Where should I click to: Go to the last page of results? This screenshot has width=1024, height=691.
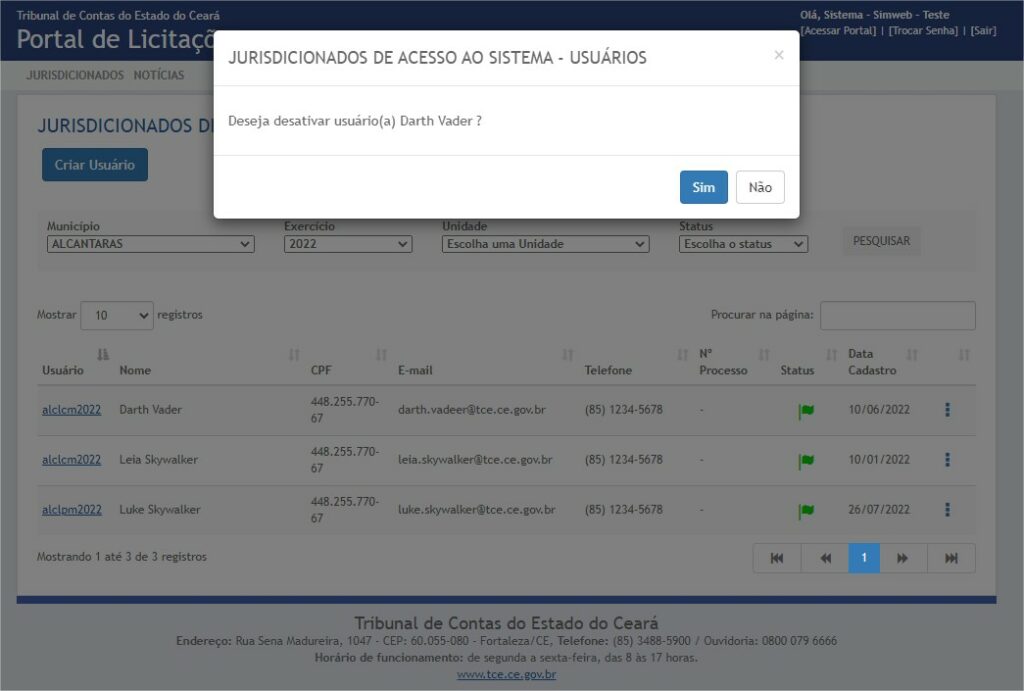[951, 558]
